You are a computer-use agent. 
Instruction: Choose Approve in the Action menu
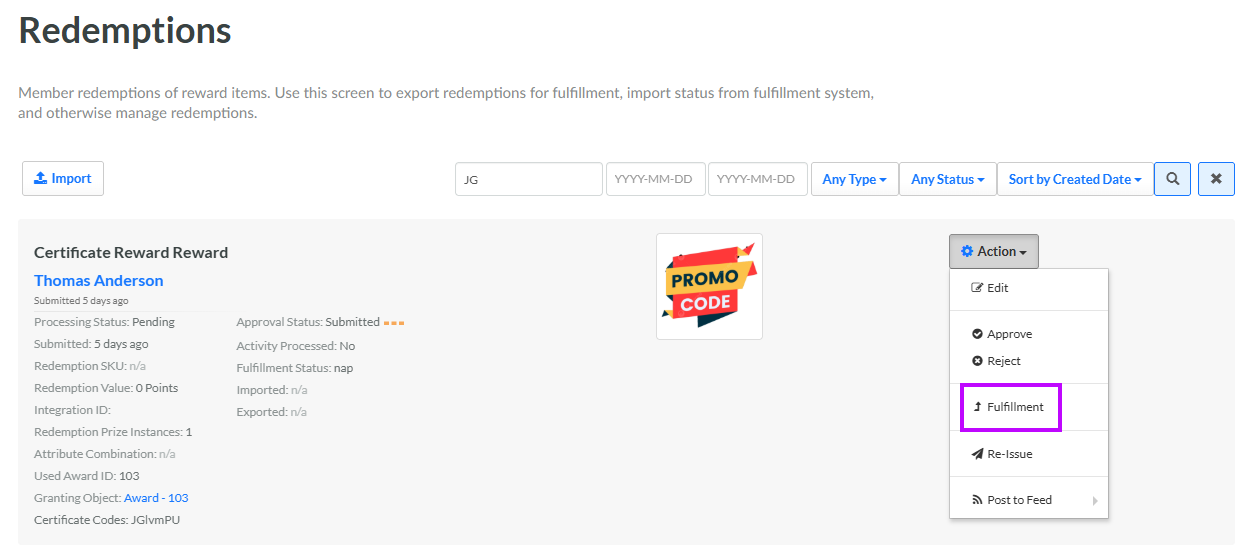click(x=1008, y=334)
